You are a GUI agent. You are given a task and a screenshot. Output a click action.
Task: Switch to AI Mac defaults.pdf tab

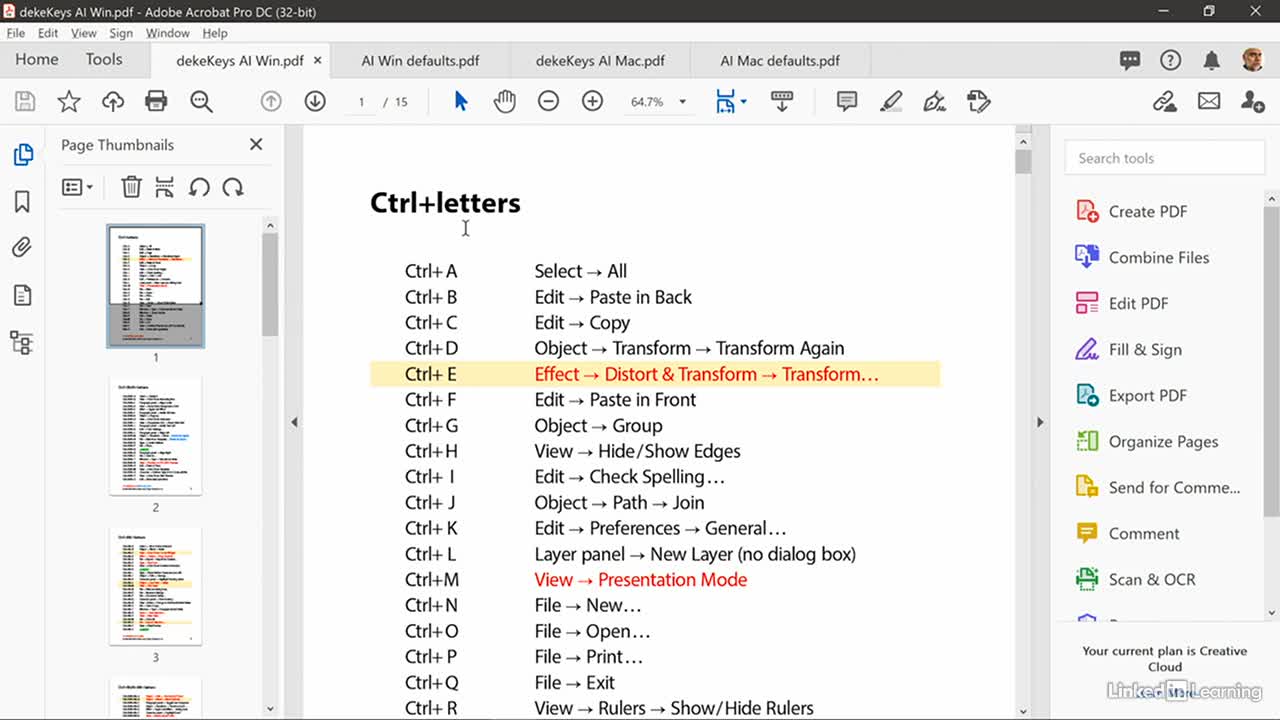tap(780, 61)
